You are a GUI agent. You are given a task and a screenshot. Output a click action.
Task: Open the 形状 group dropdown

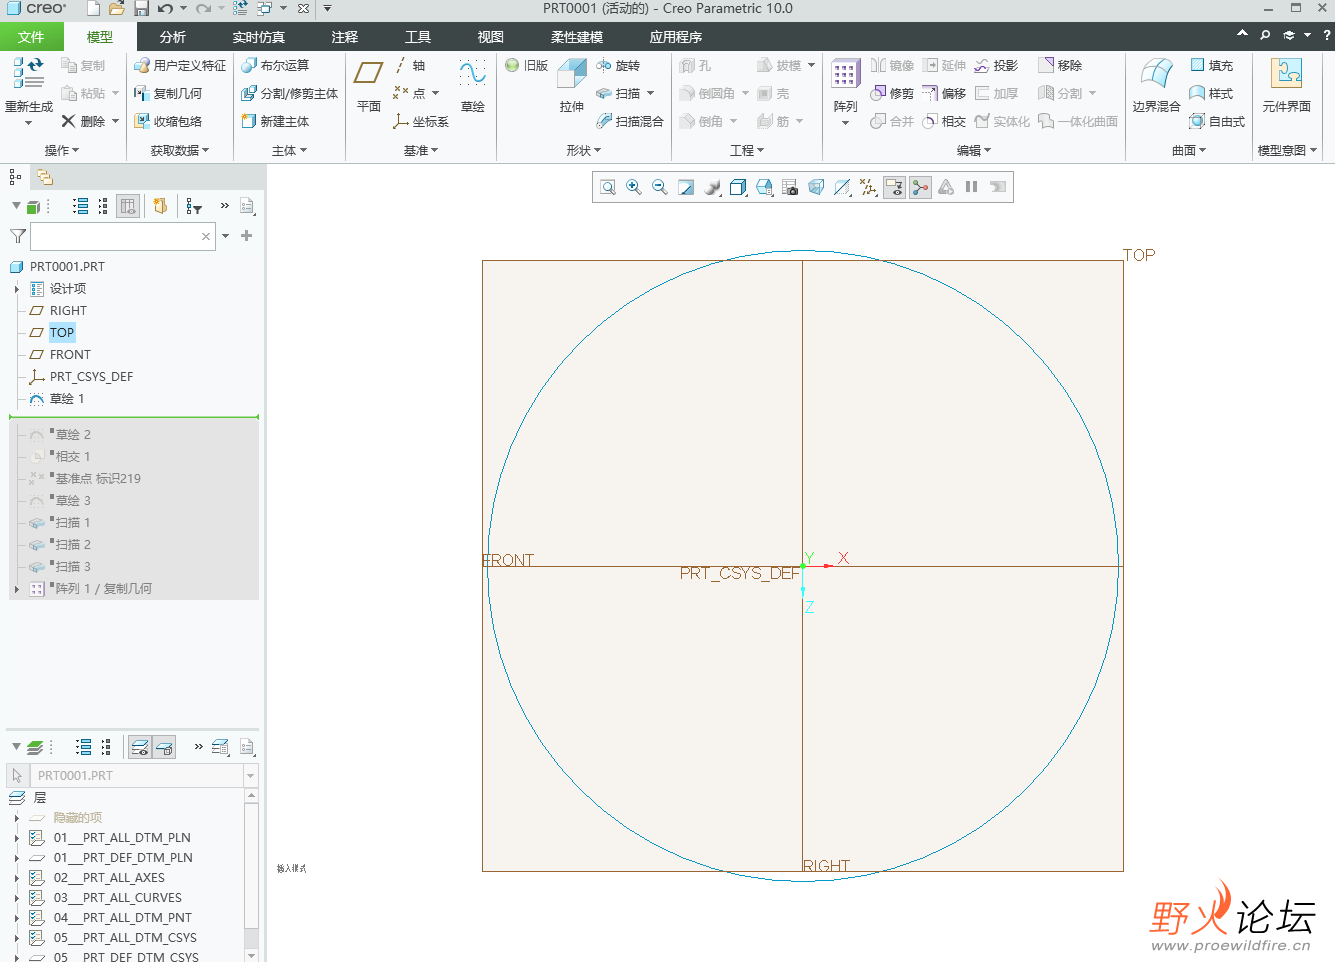584,150
